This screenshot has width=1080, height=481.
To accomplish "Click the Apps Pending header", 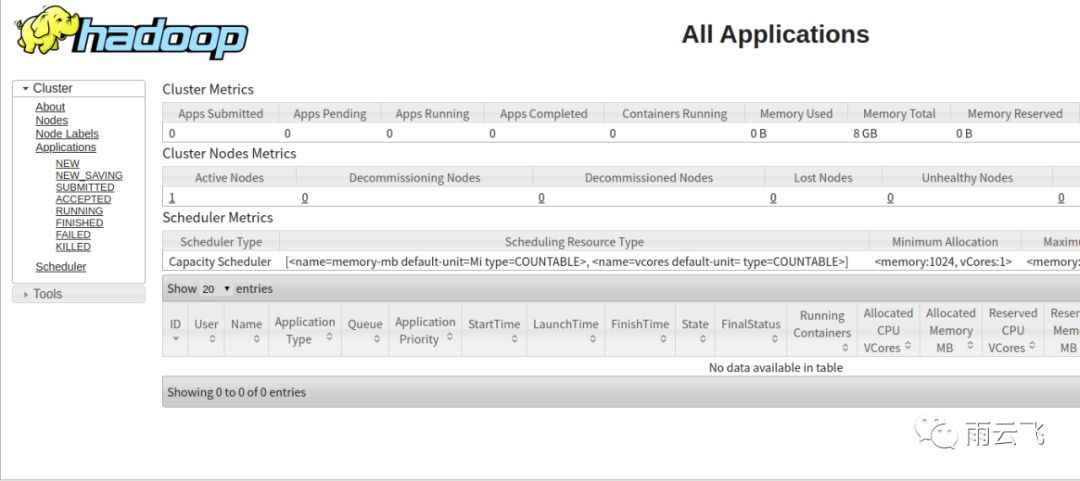I will pyautogui.click(x=330, y=114).
